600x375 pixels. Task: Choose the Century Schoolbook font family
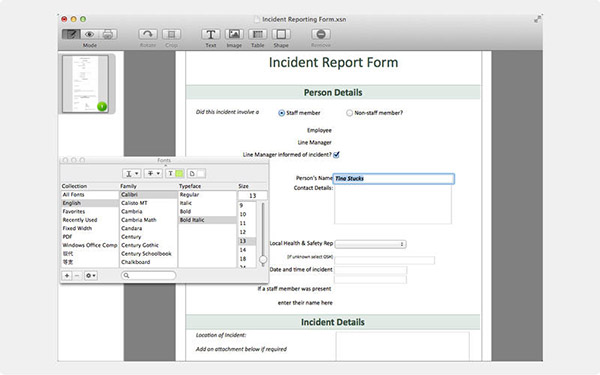click(148, 254)
